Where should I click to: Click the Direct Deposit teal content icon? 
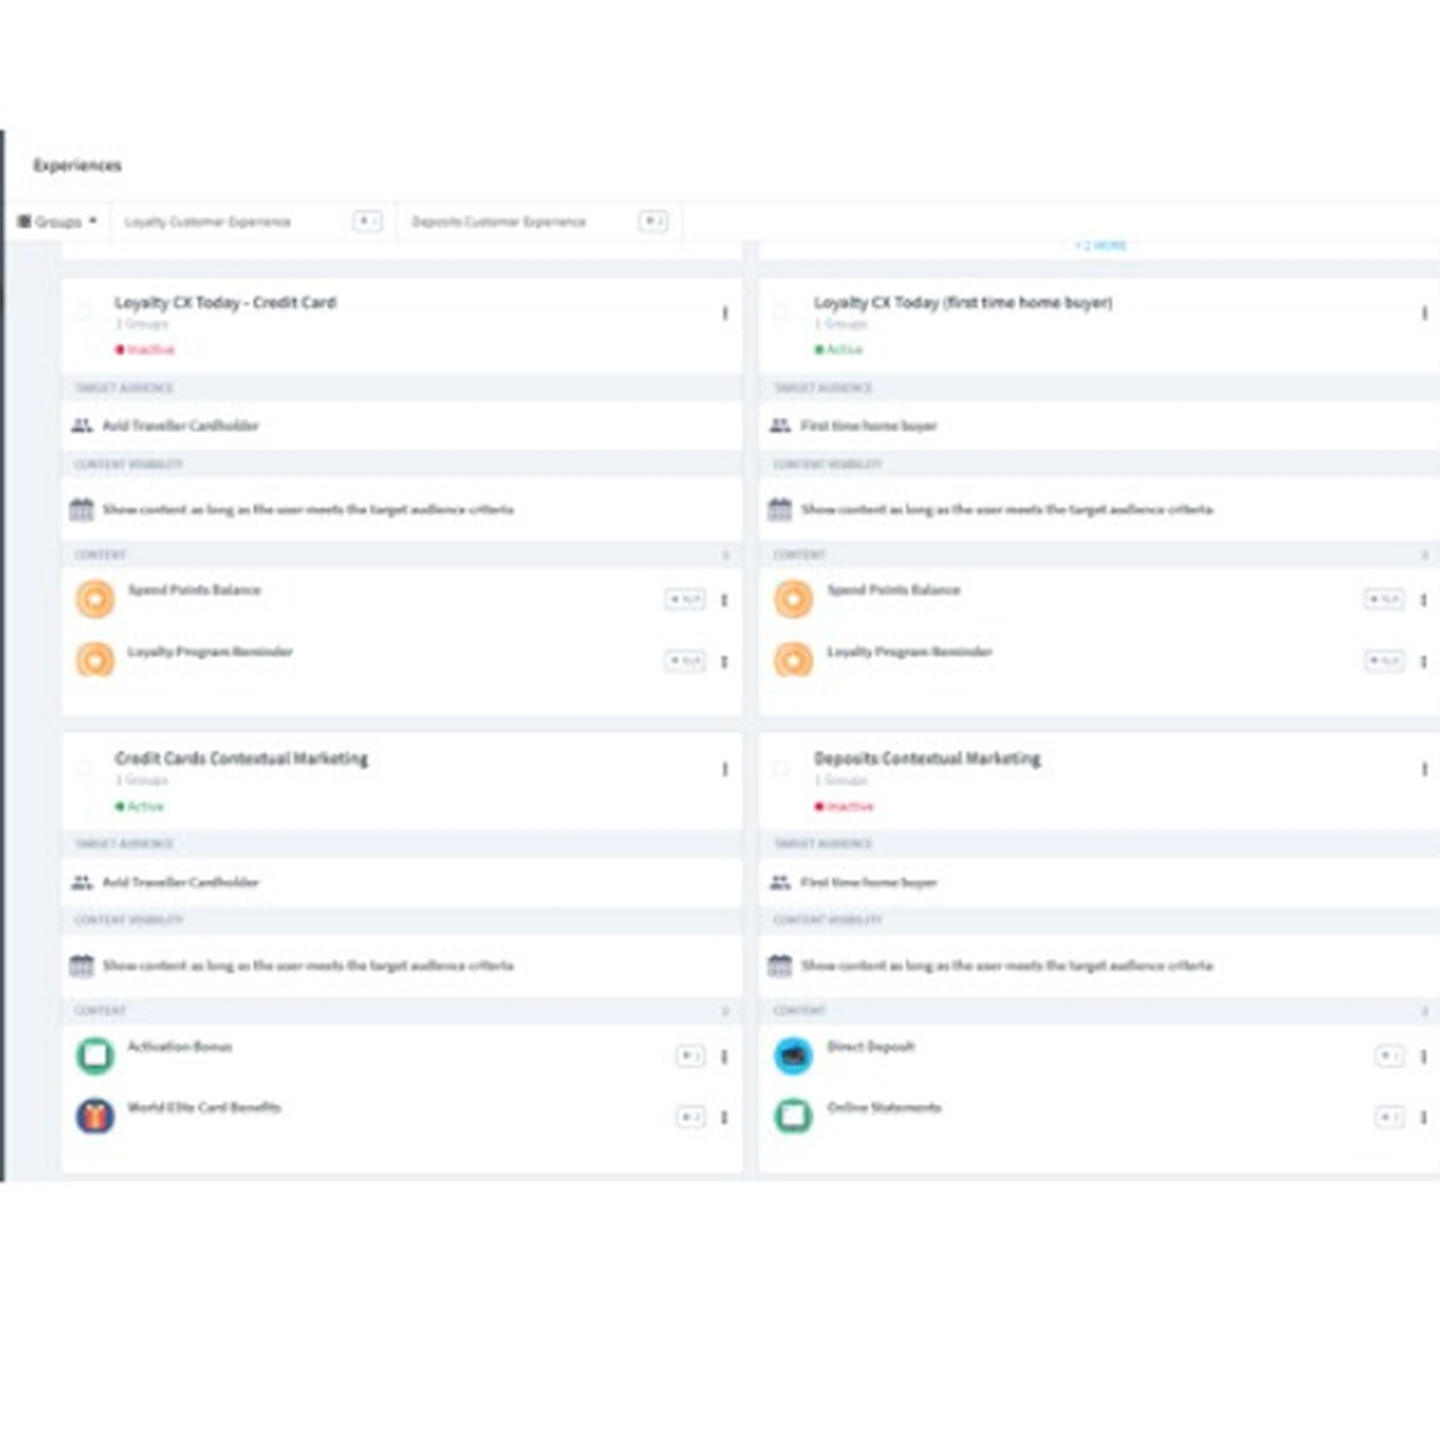[793, 1056]
